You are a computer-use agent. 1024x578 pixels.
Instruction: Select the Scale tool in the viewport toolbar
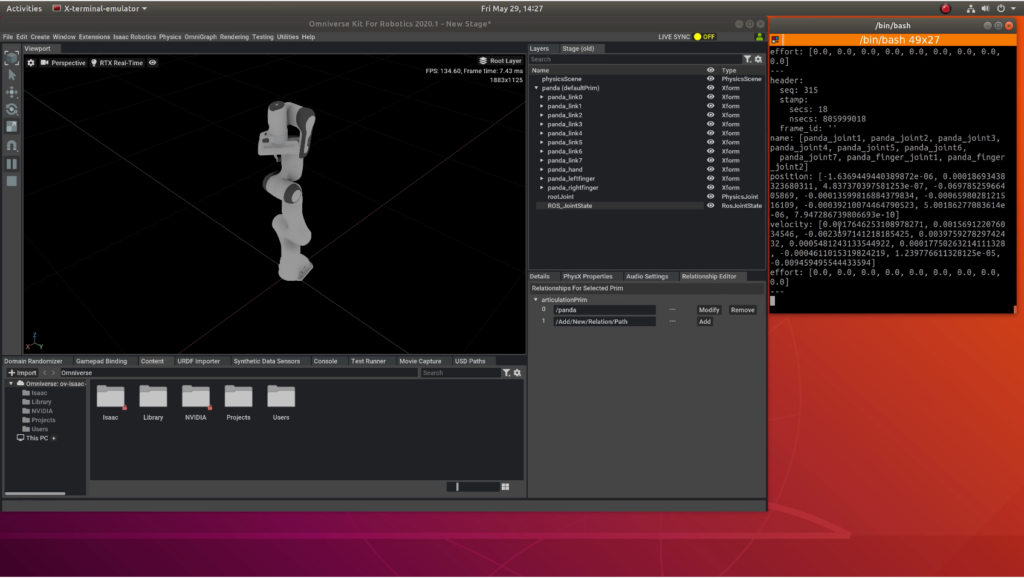[x=11, y=125]
